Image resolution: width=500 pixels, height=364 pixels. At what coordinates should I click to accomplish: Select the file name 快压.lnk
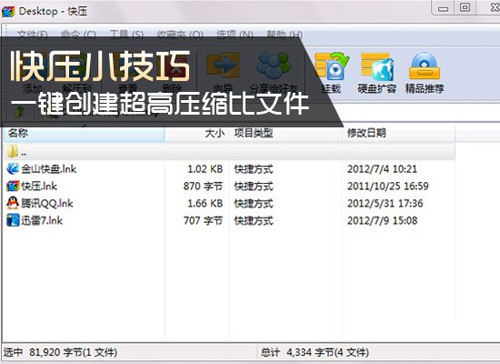pyautogui.click(x=39, y=186)
